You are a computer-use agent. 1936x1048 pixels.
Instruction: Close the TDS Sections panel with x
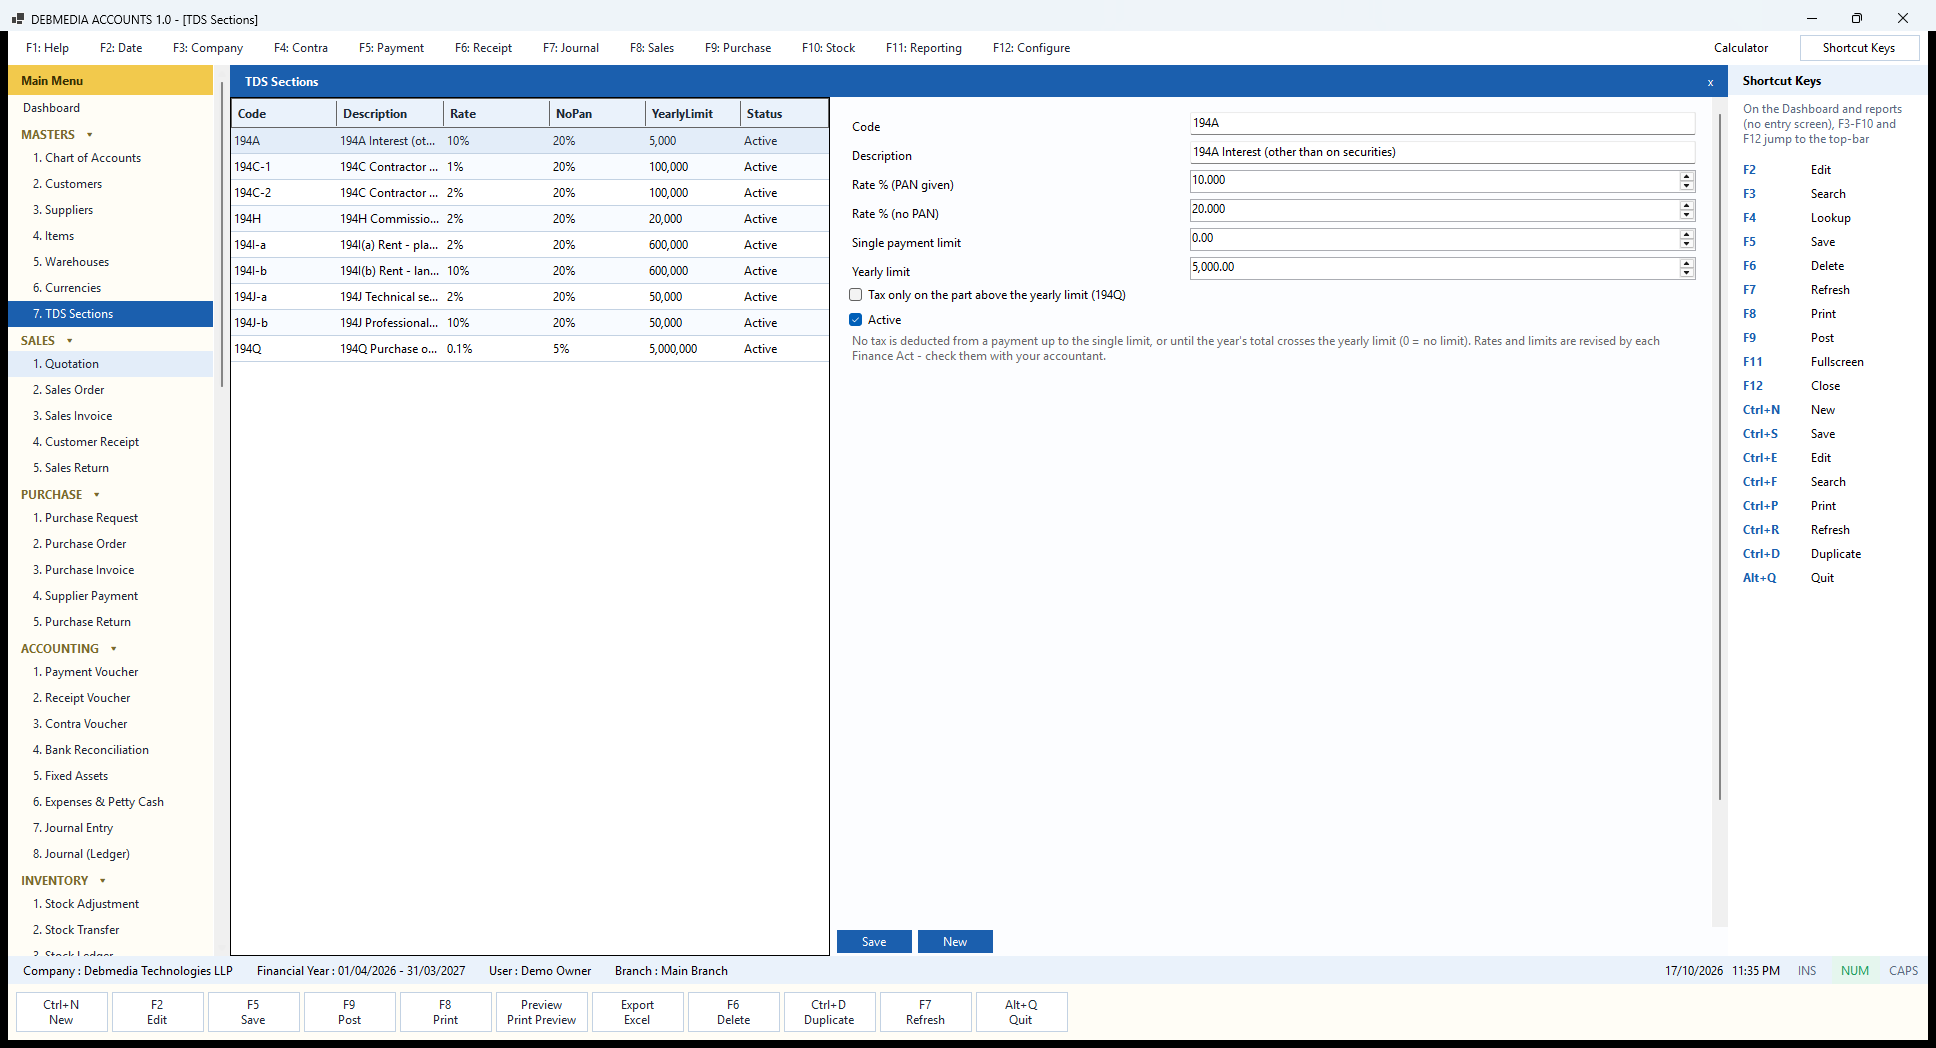tap(1710, 82)
